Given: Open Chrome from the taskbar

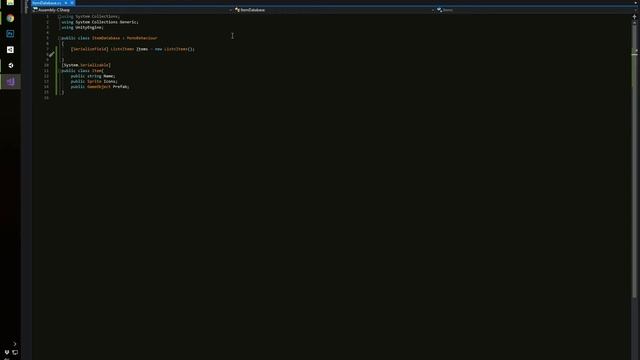Looking at the screenshot, I should [x=10, y=18].
